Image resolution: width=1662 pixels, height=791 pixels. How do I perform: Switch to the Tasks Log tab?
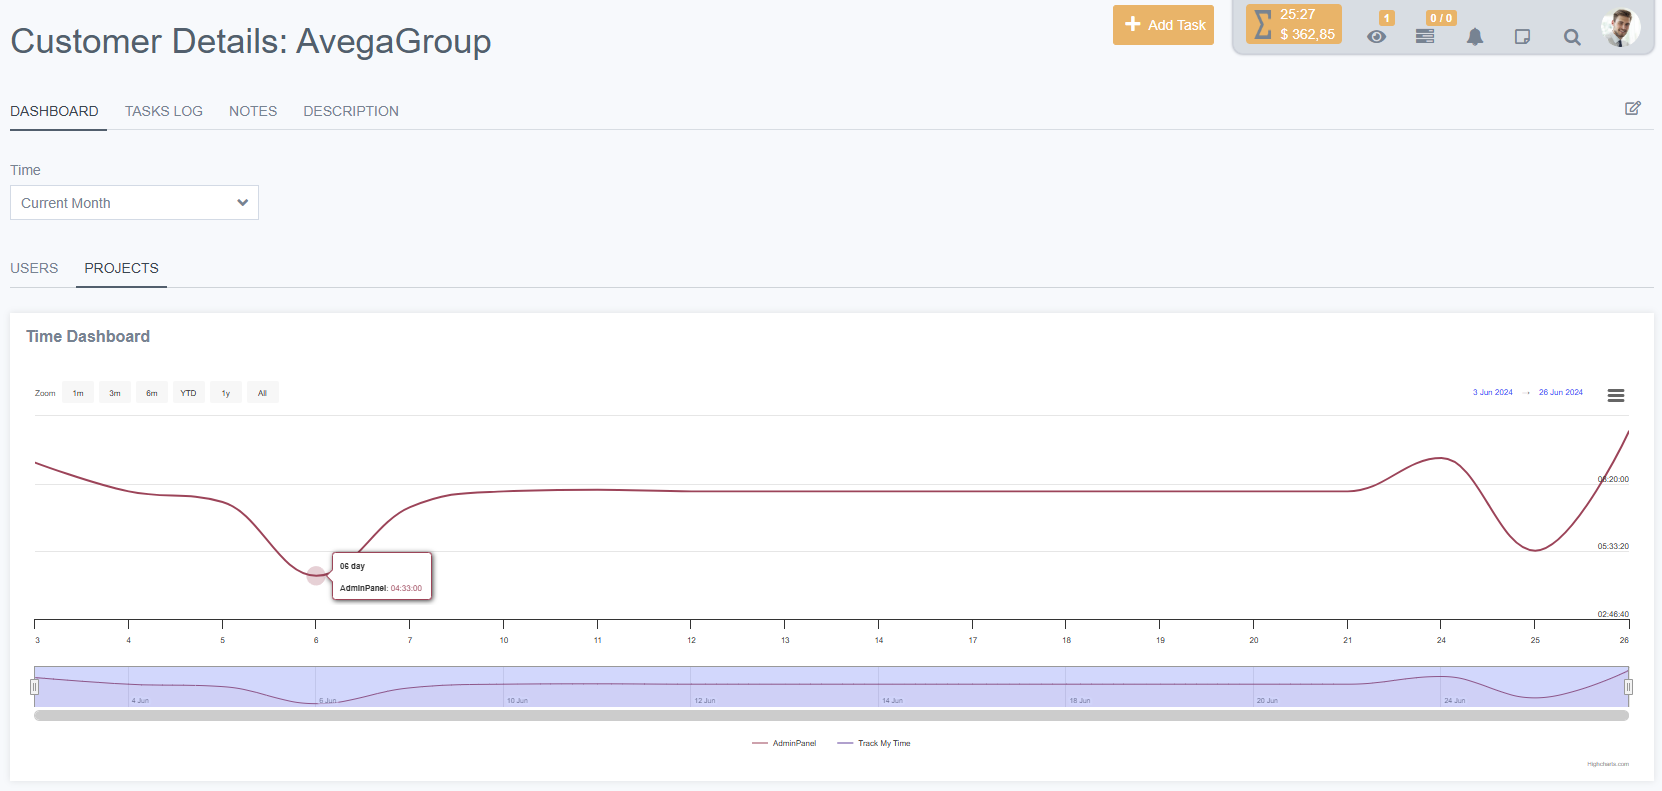164,111
